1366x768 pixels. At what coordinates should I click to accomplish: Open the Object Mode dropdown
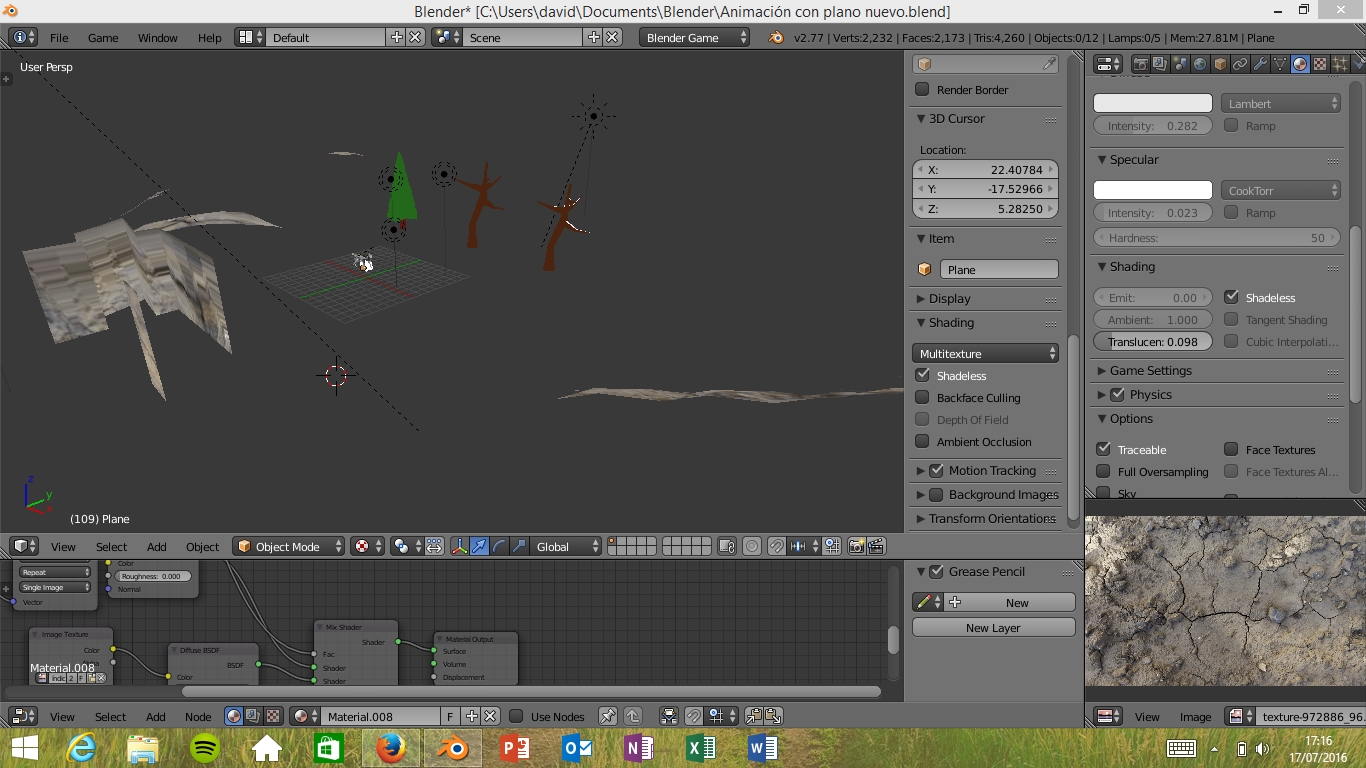288,547
